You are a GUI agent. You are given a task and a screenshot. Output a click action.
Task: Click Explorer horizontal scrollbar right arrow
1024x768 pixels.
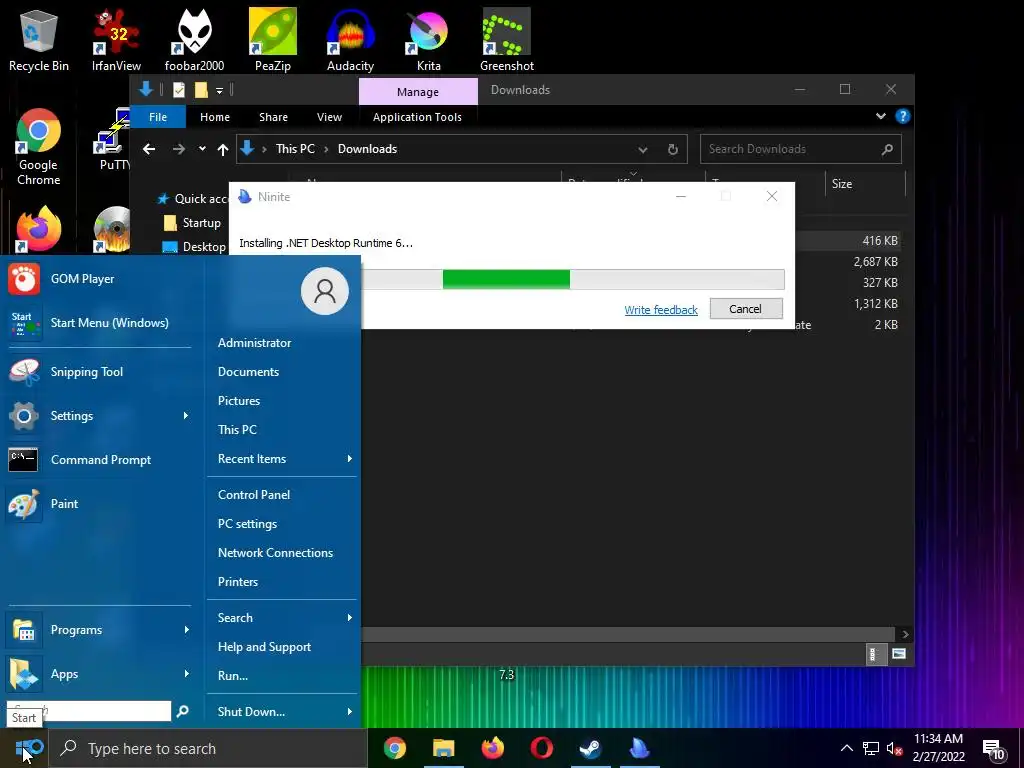tap(905, 634)
